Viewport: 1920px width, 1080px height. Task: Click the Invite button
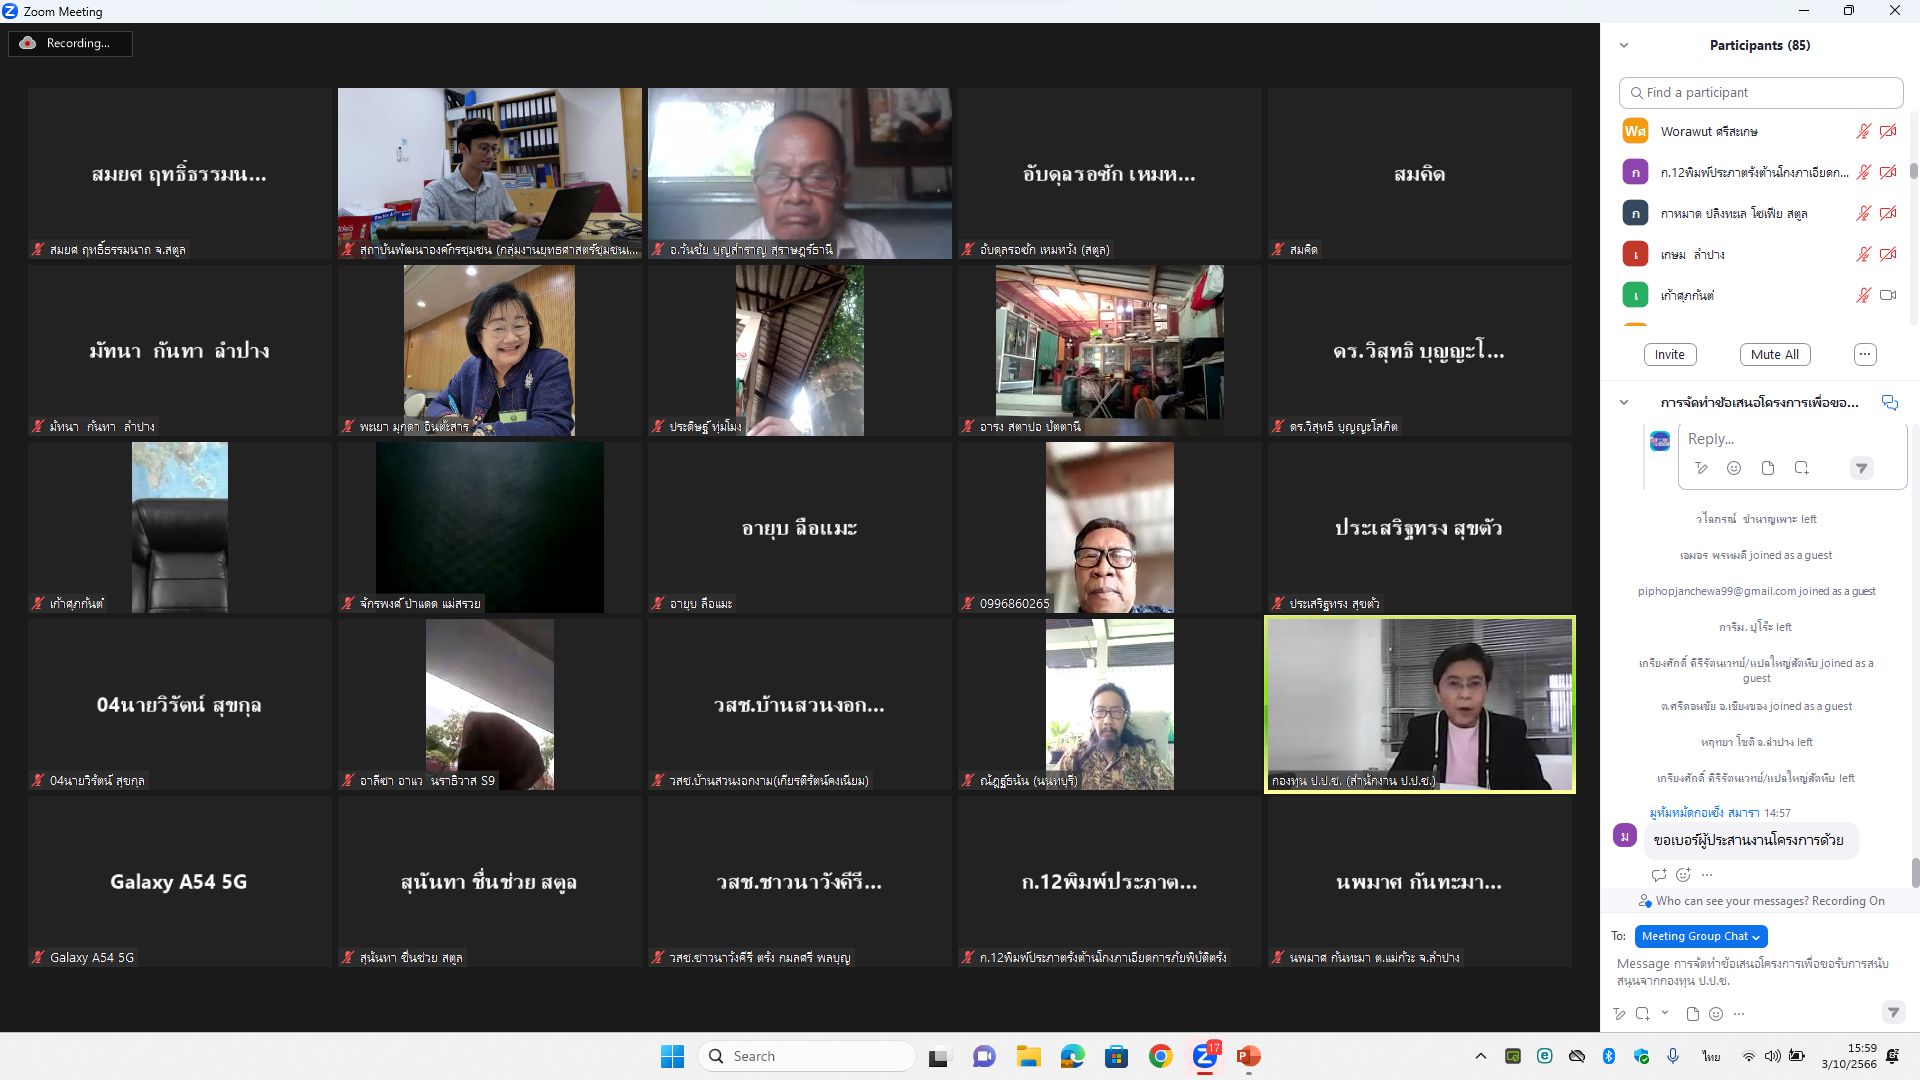[x=1669, y=354]
